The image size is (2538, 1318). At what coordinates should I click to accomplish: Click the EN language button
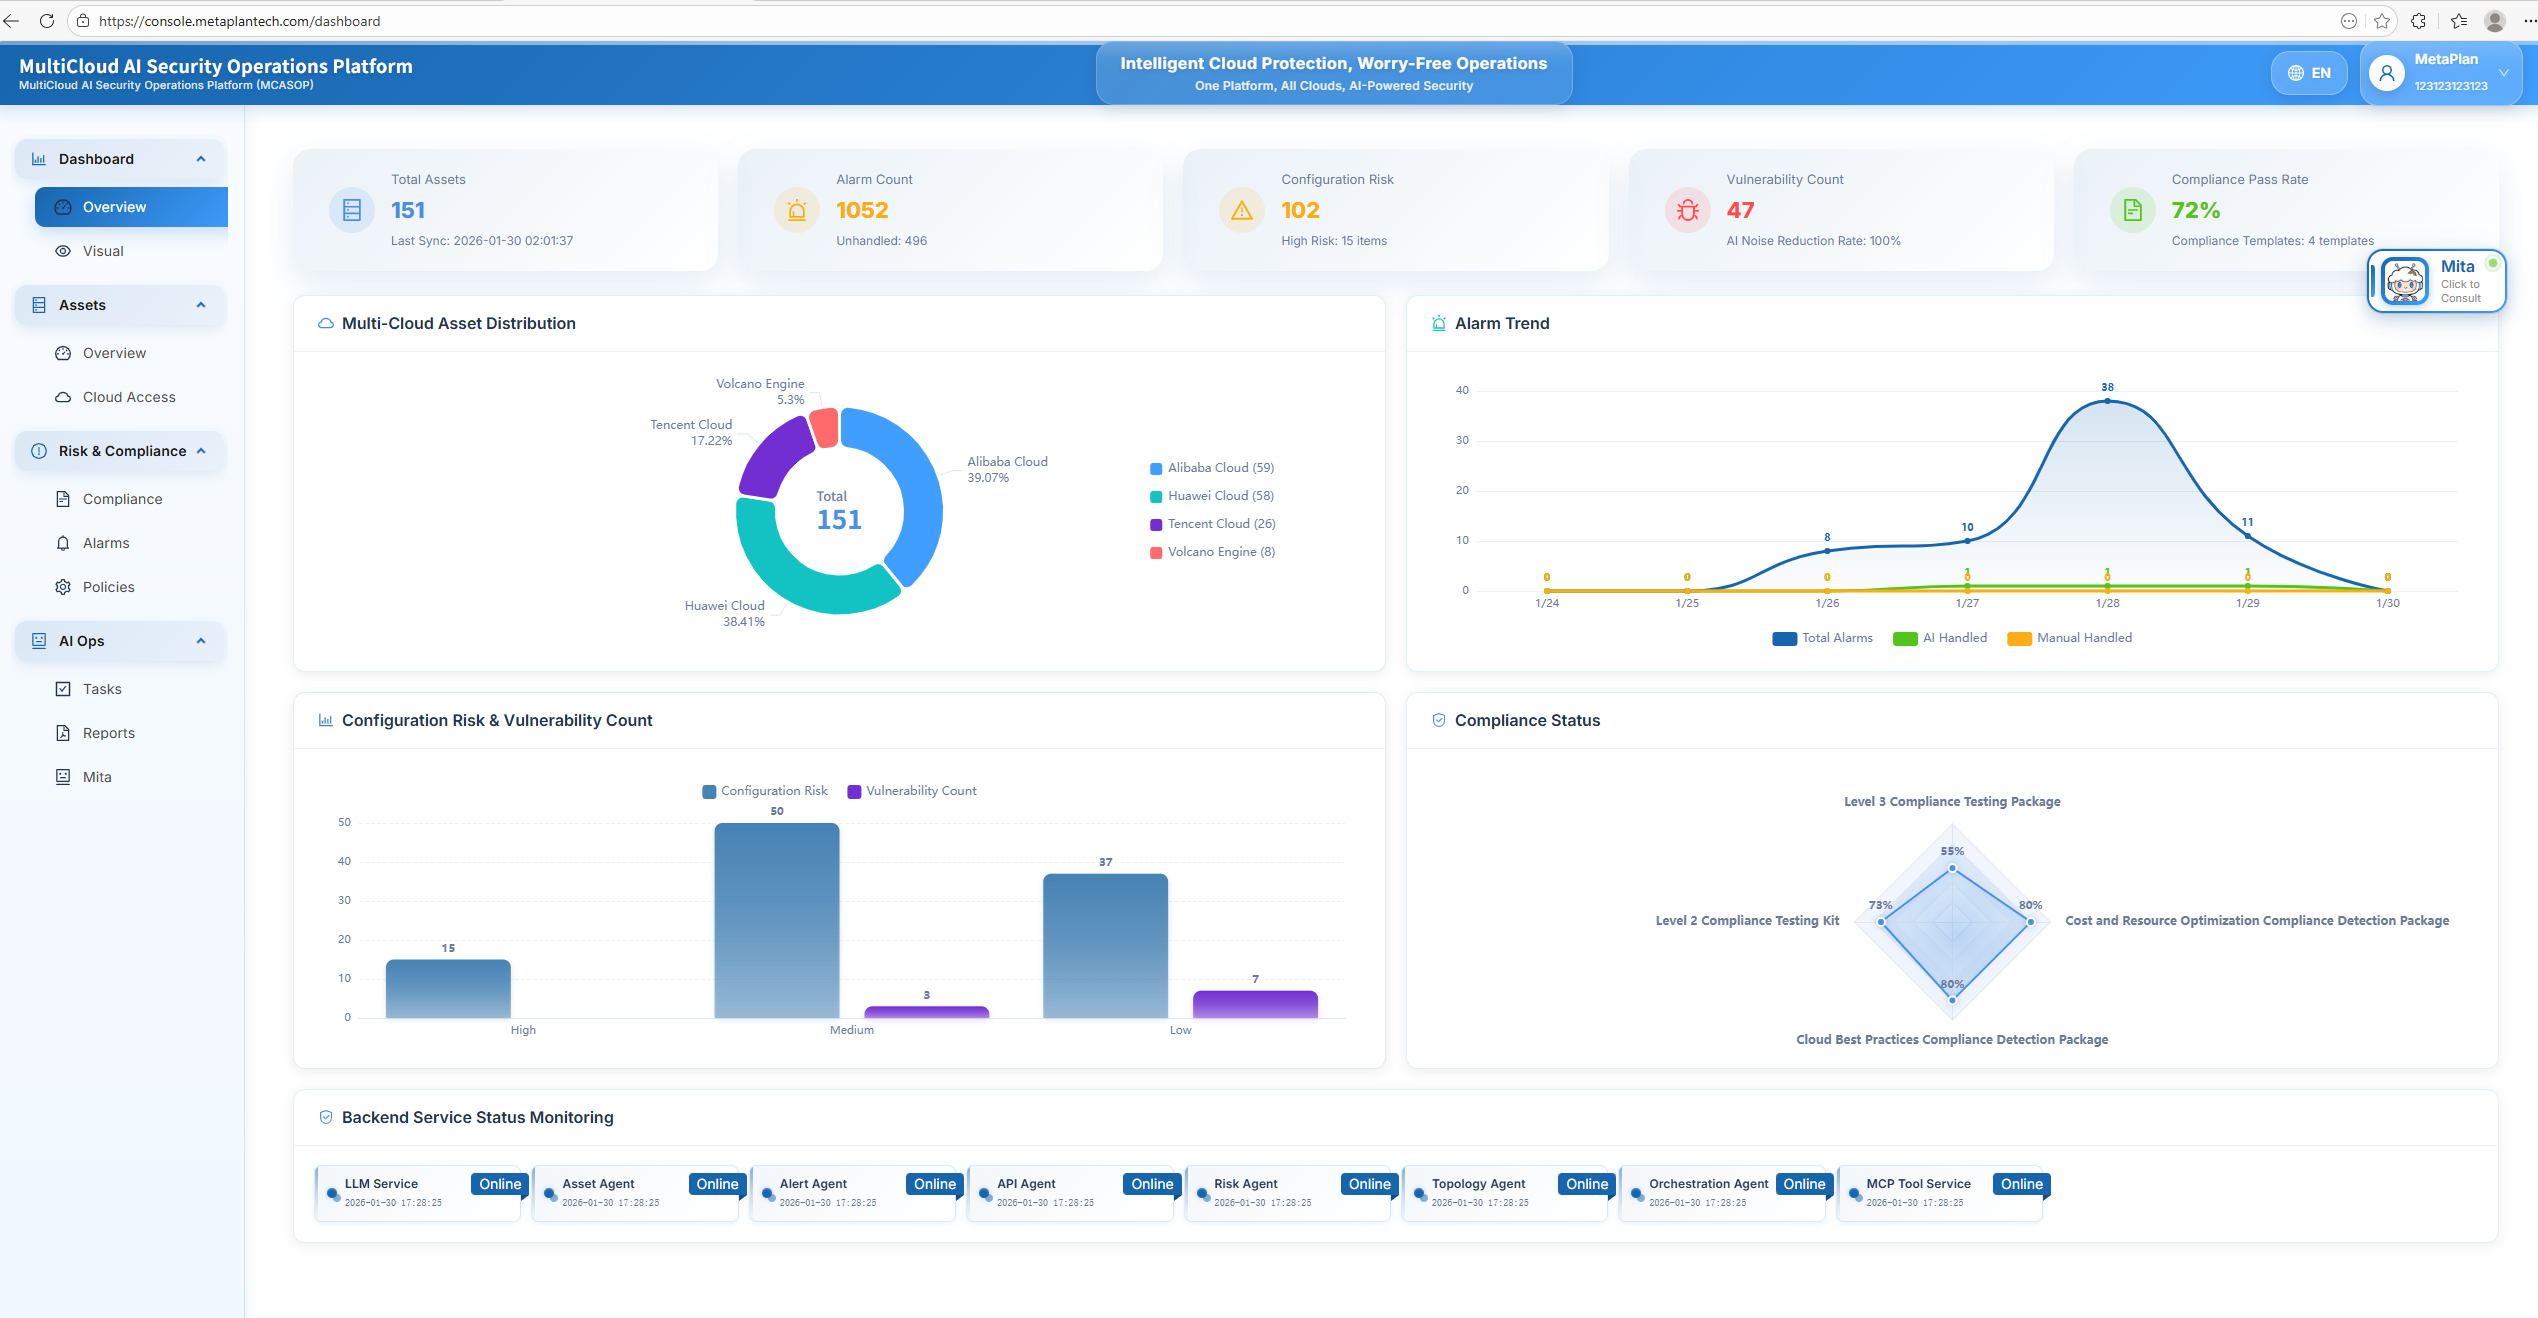pos(2309,72)
